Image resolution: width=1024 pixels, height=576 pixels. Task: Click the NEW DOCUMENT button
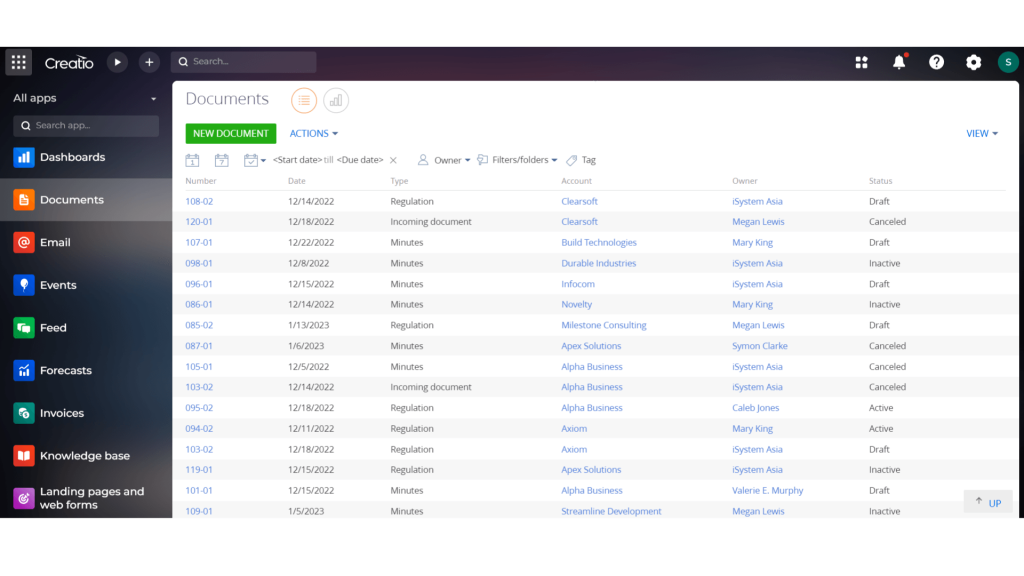click(232, 133)
